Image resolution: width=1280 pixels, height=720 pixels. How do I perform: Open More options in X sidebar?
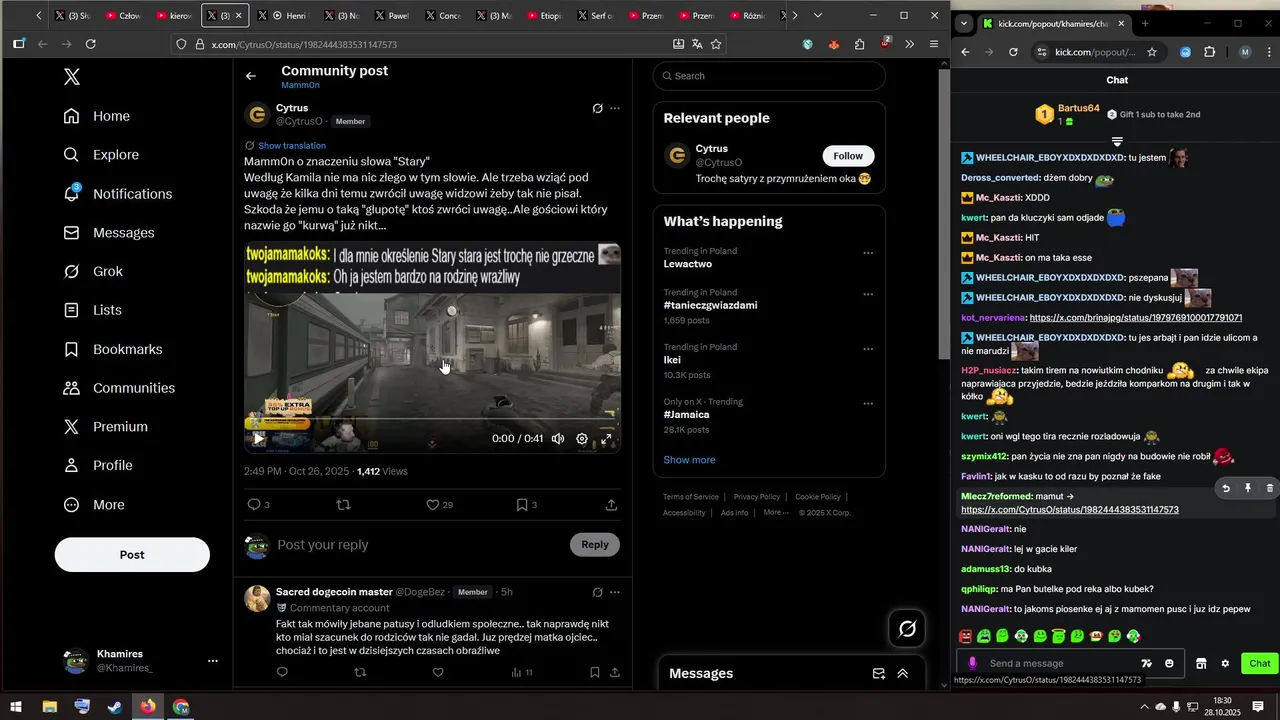coord(94,505)
